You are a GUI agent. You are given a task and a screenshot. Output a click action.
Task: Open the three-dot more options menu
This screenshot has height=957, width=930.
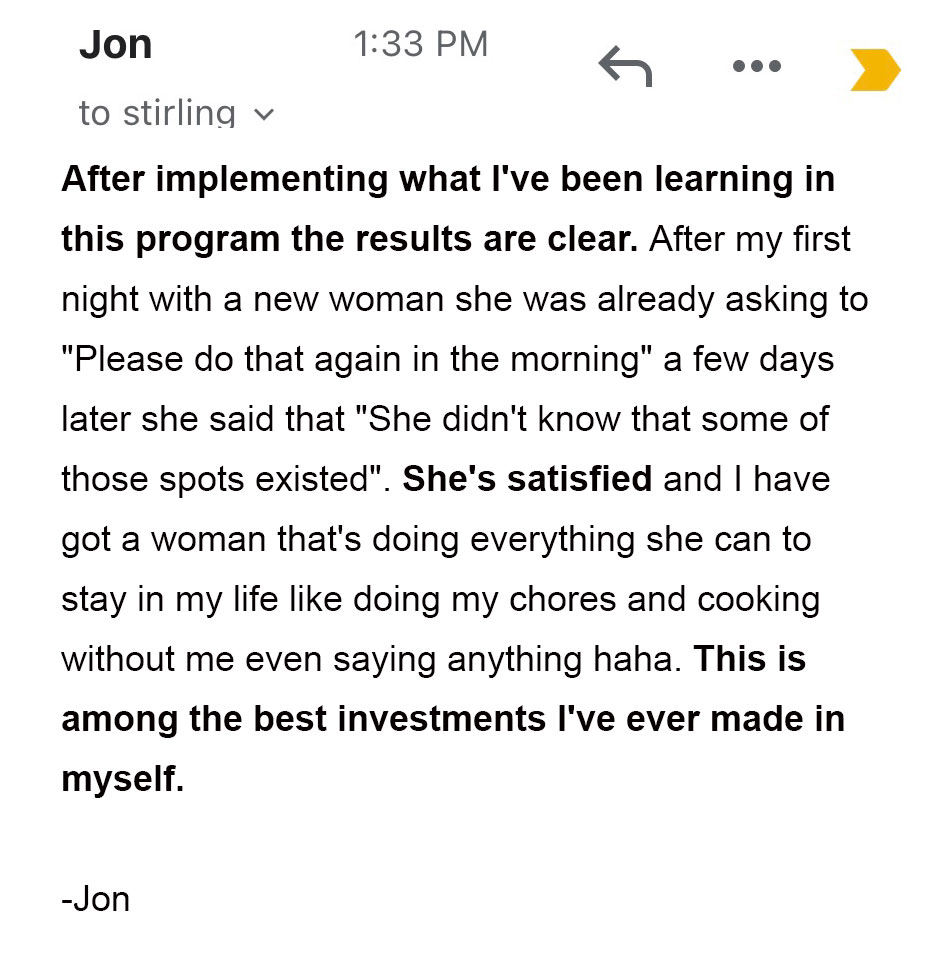(756, 68)
